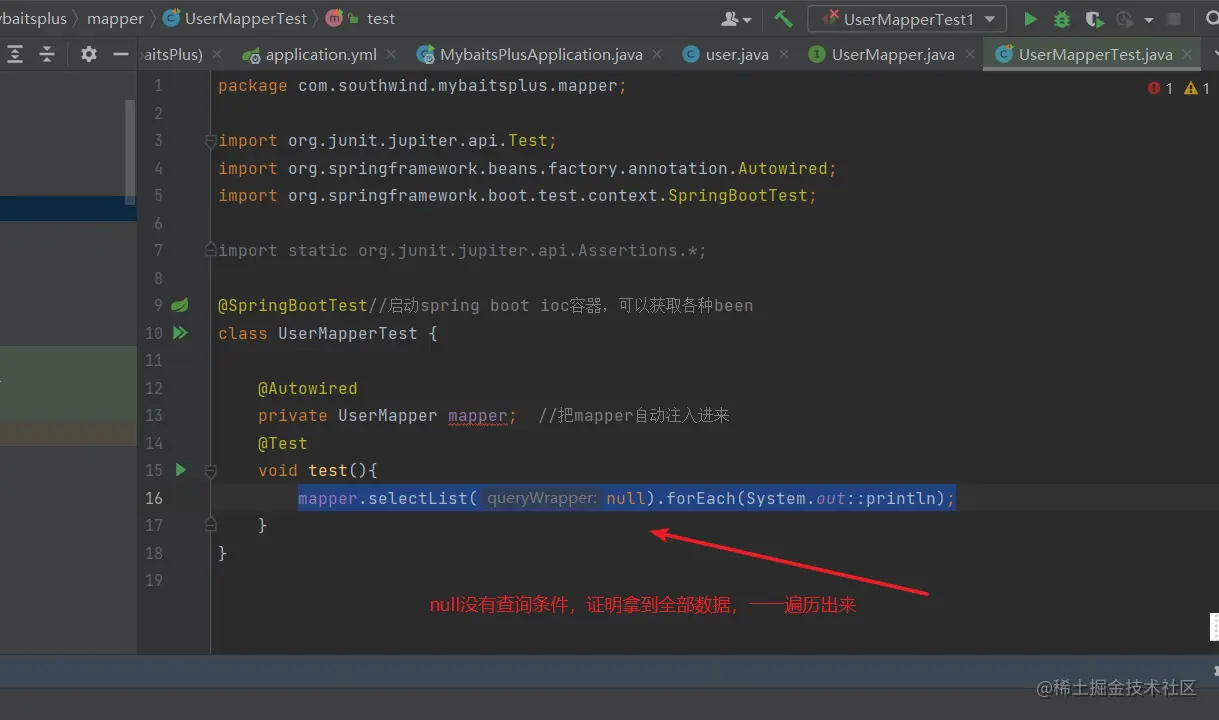Start debugging with the green bug icon

click(x=1062, y=19)
